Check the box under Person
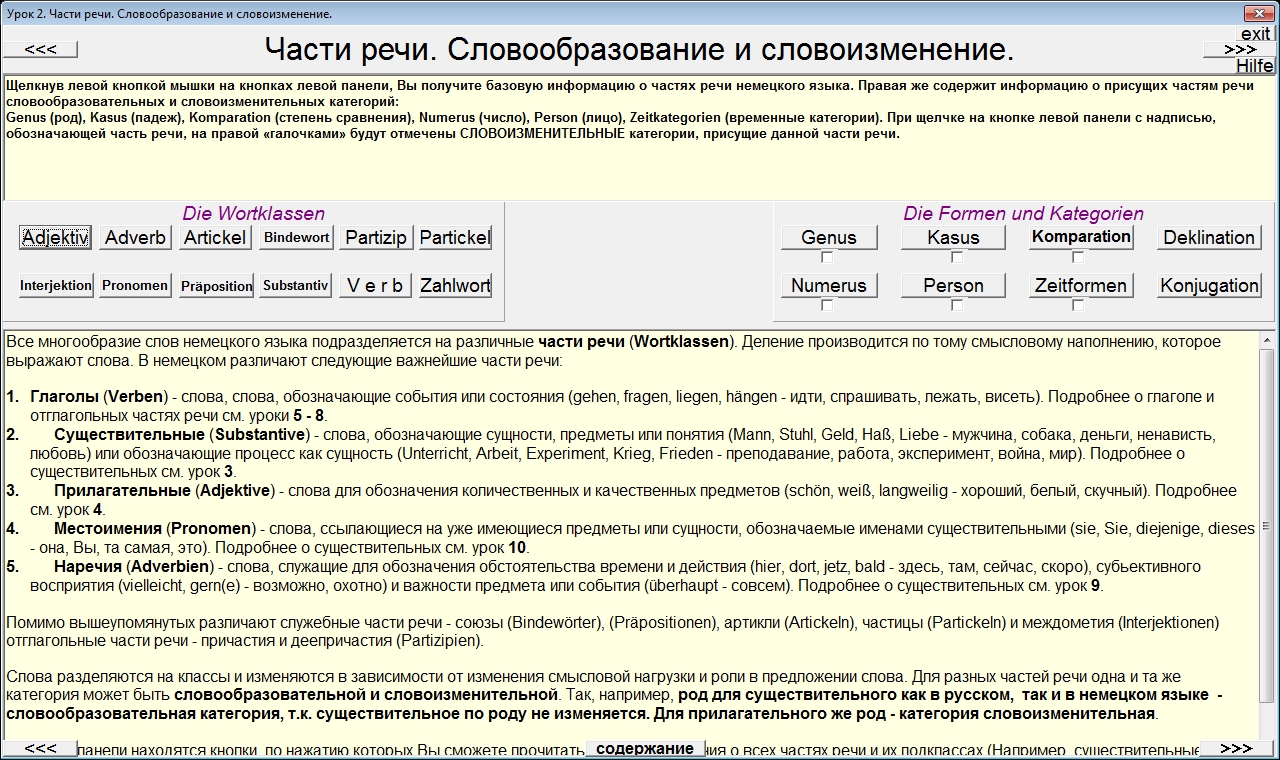Image resolution: width=1280 pixels, height=760 pixels. tap(957, 305)
